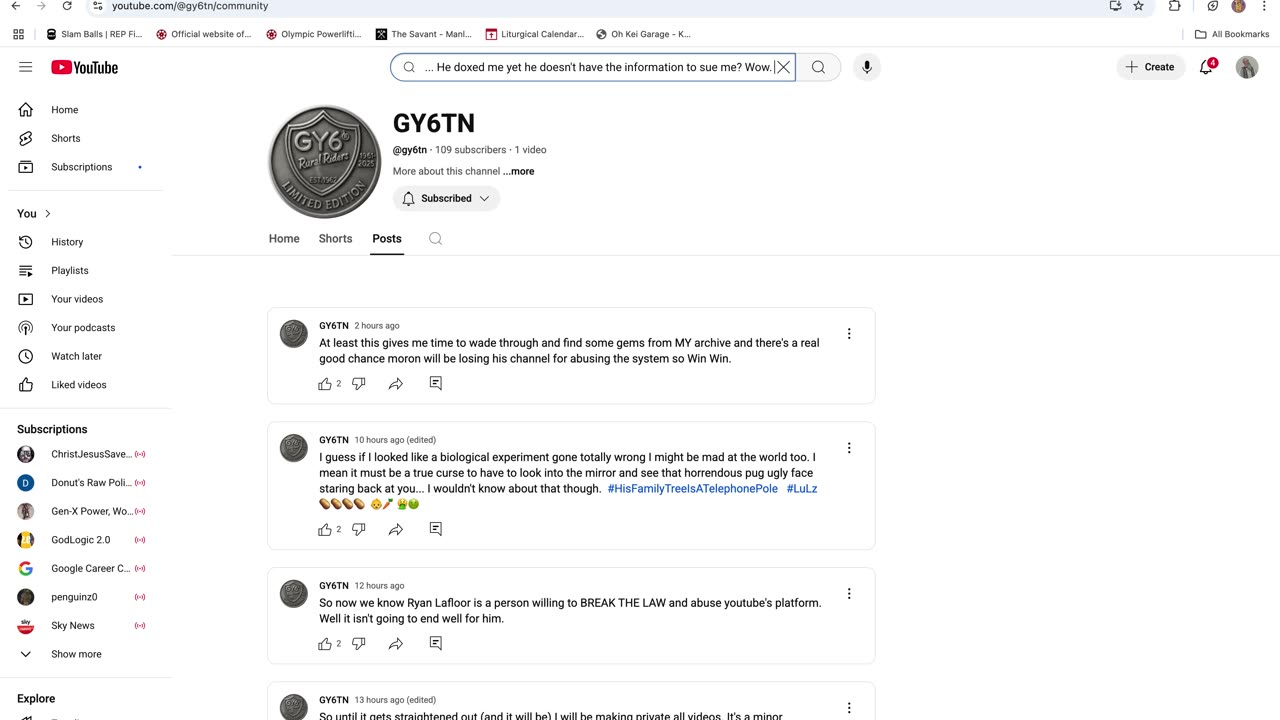This screenshot has width=1280, height=720.
Task: Like the 2 hours ago post
Action: tap(325, 384)
